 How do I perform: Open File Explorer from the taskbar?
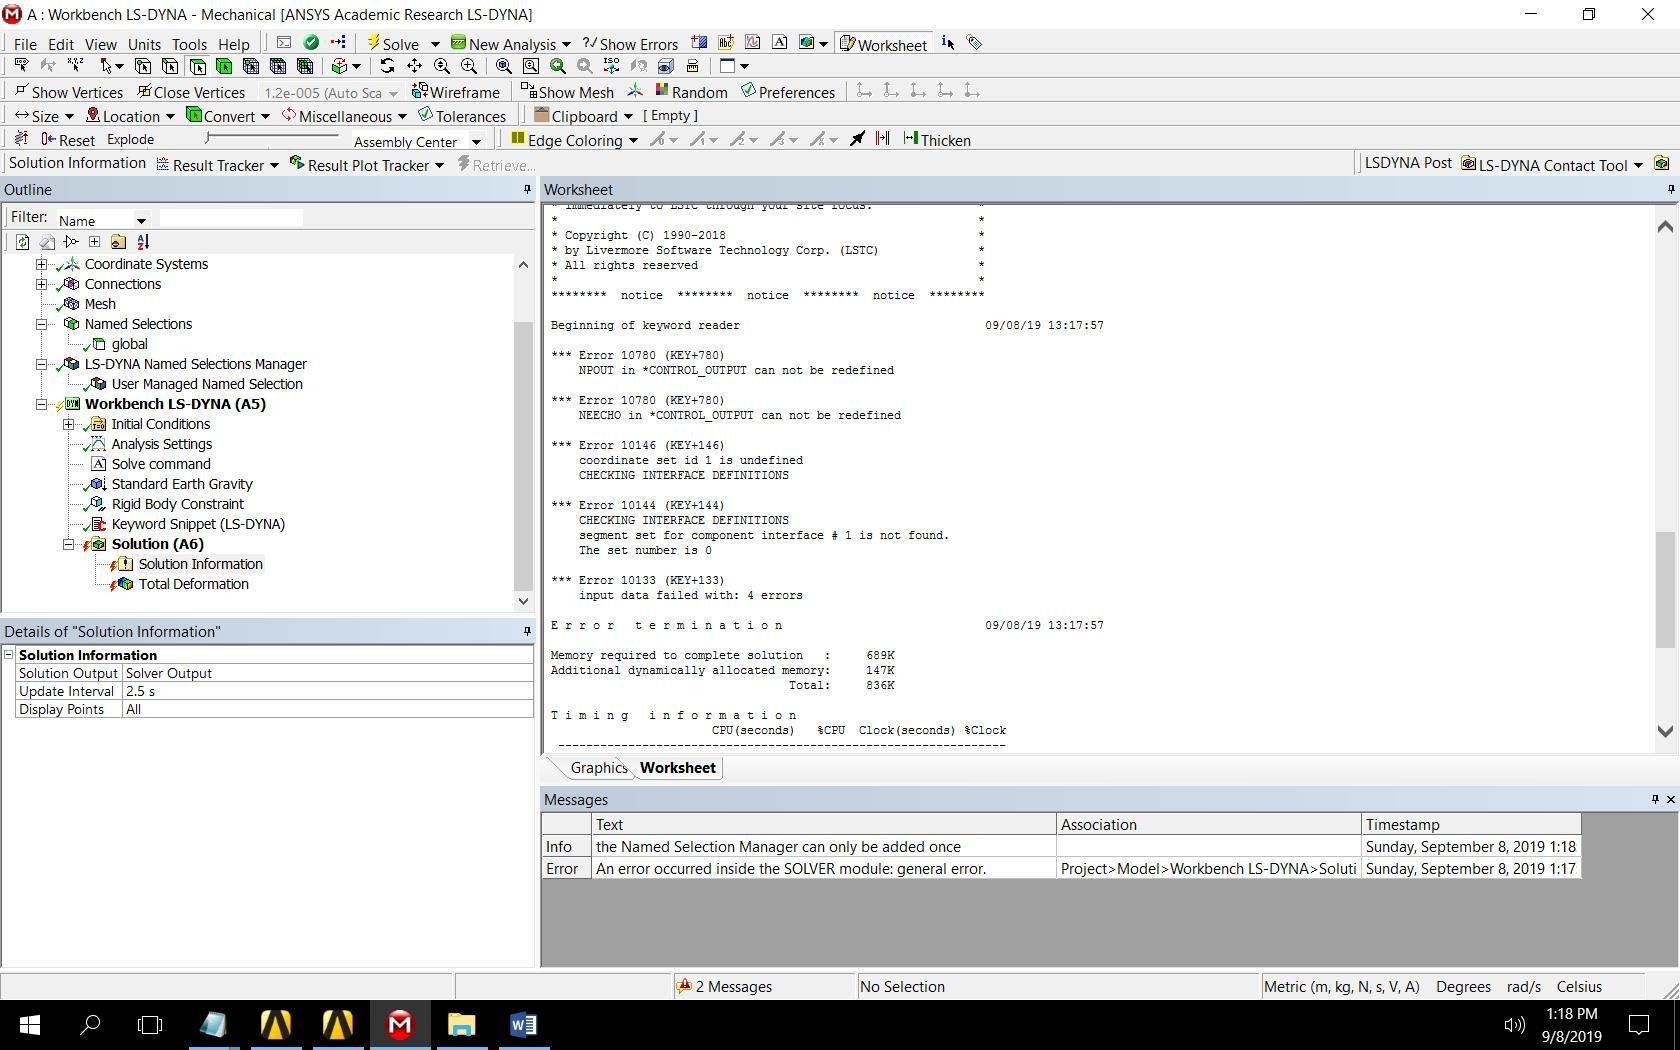461,1025
